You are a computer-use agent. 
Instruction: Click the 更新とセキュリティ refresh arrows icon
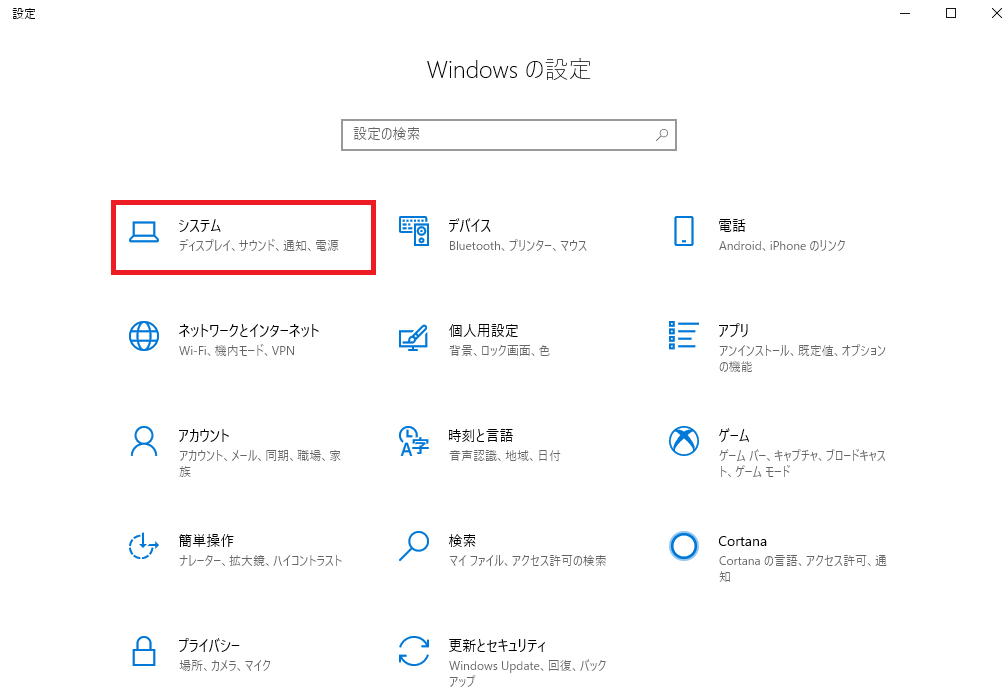(x=414, y=651)
